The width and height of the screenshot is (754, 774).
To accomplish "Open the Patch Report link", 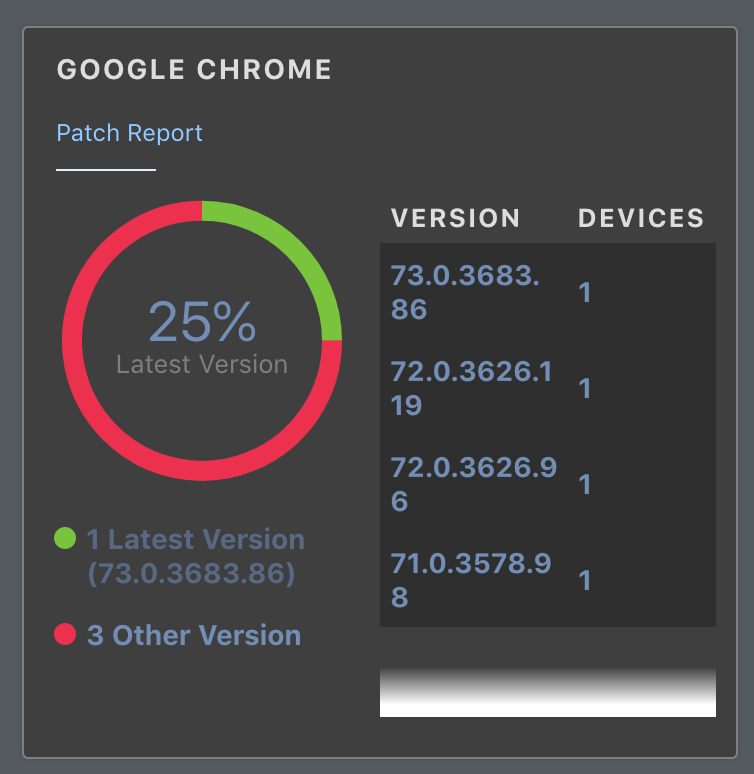I will click(129, 133).
